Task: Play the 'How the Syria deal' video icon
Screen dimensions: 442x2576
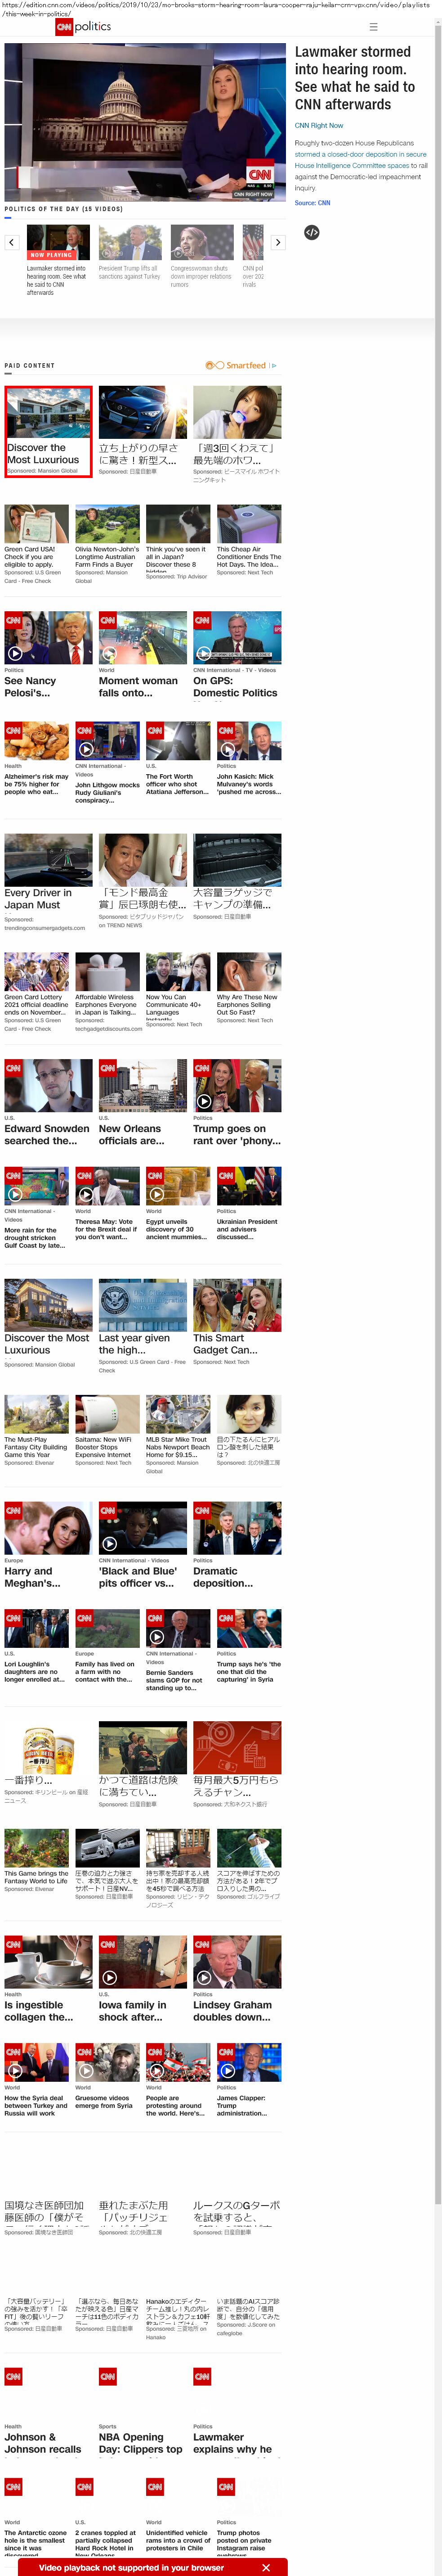Action: [15, 2070]
